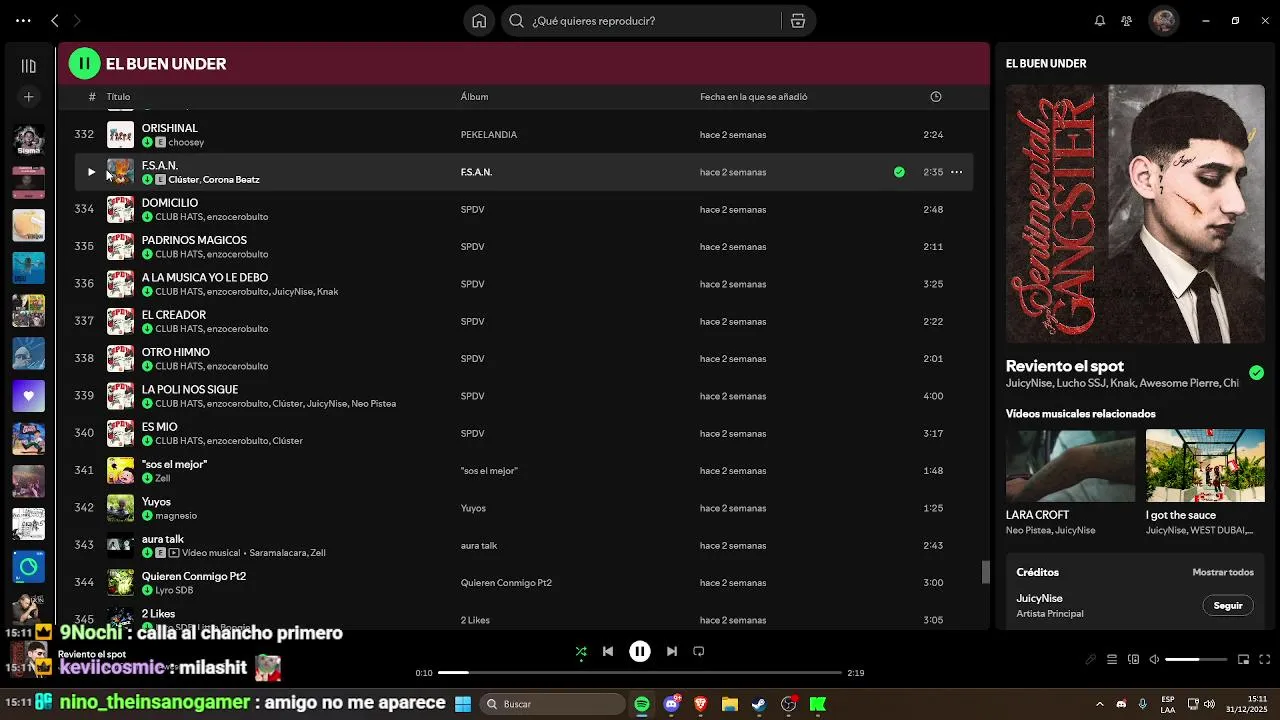Toggle shuffle mode
The width and height of the screenshot is (1280, 720).
pos(581,652)
